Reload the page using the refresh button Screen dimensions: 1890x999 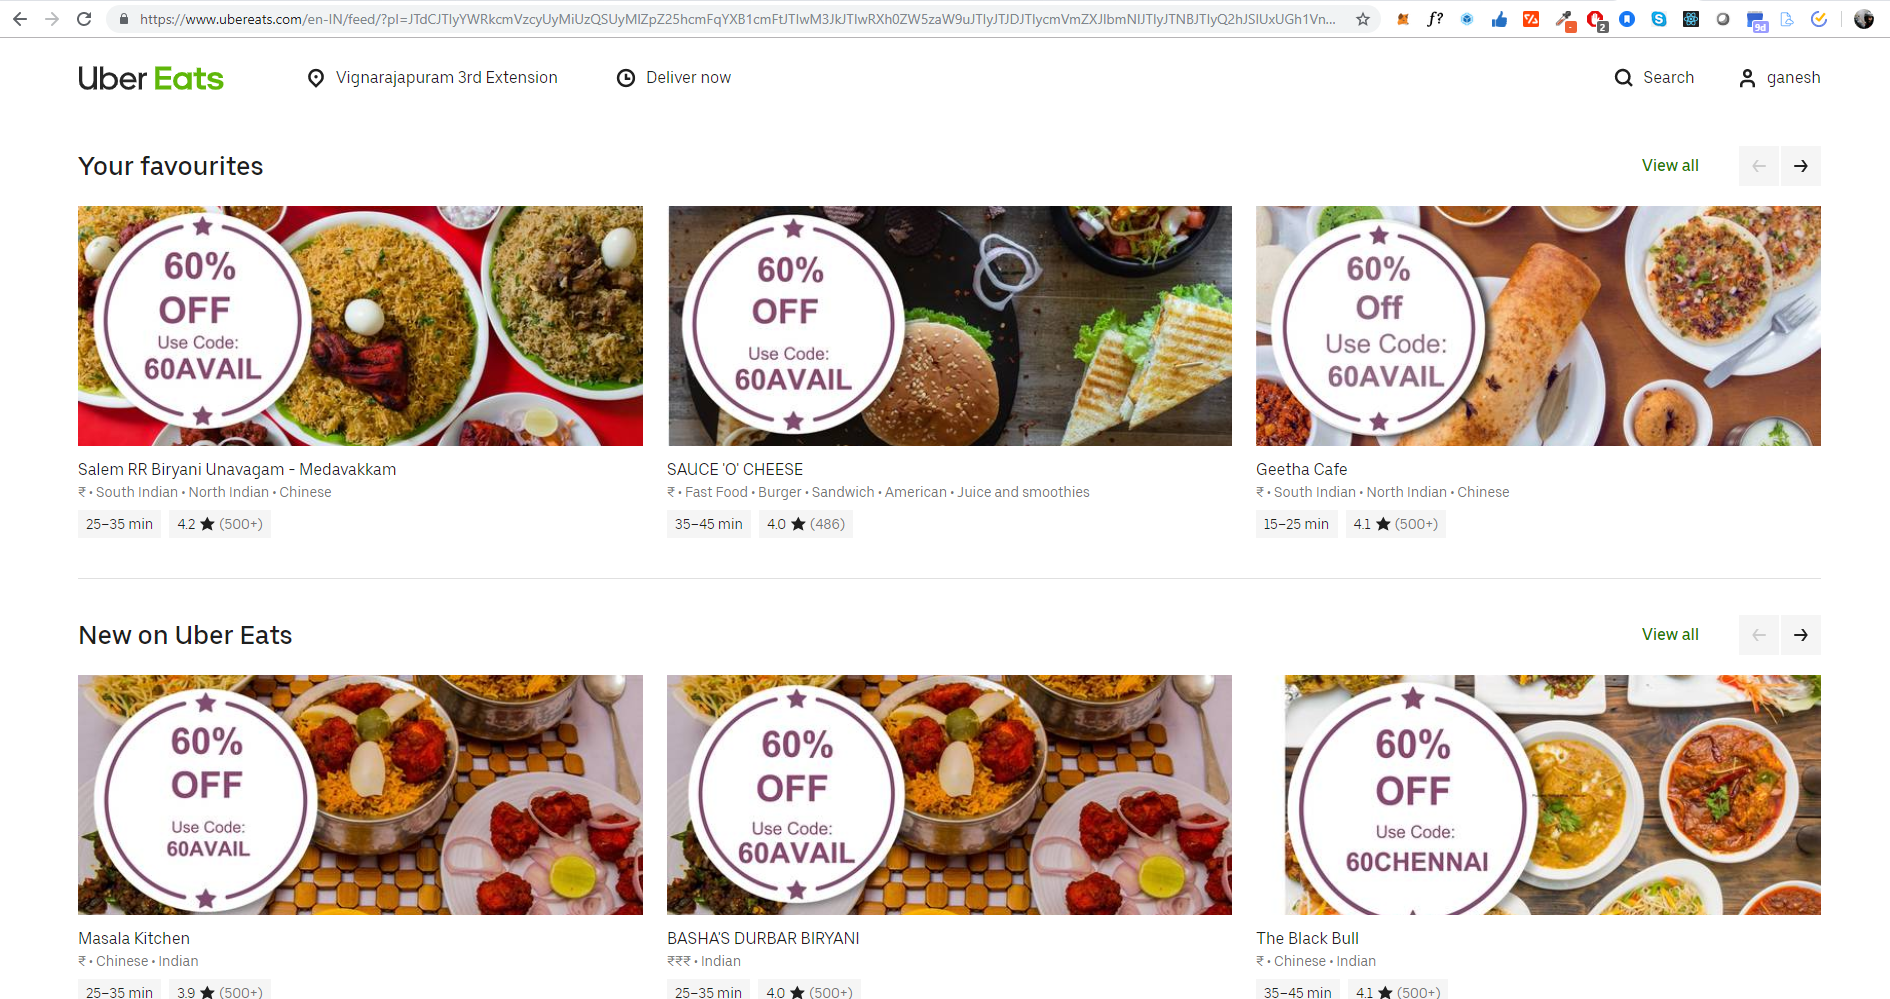(x=84, y=19)
